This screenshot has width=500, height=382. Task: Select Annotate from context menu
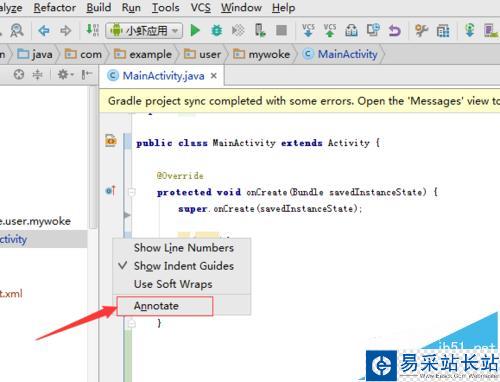point(182,306)
